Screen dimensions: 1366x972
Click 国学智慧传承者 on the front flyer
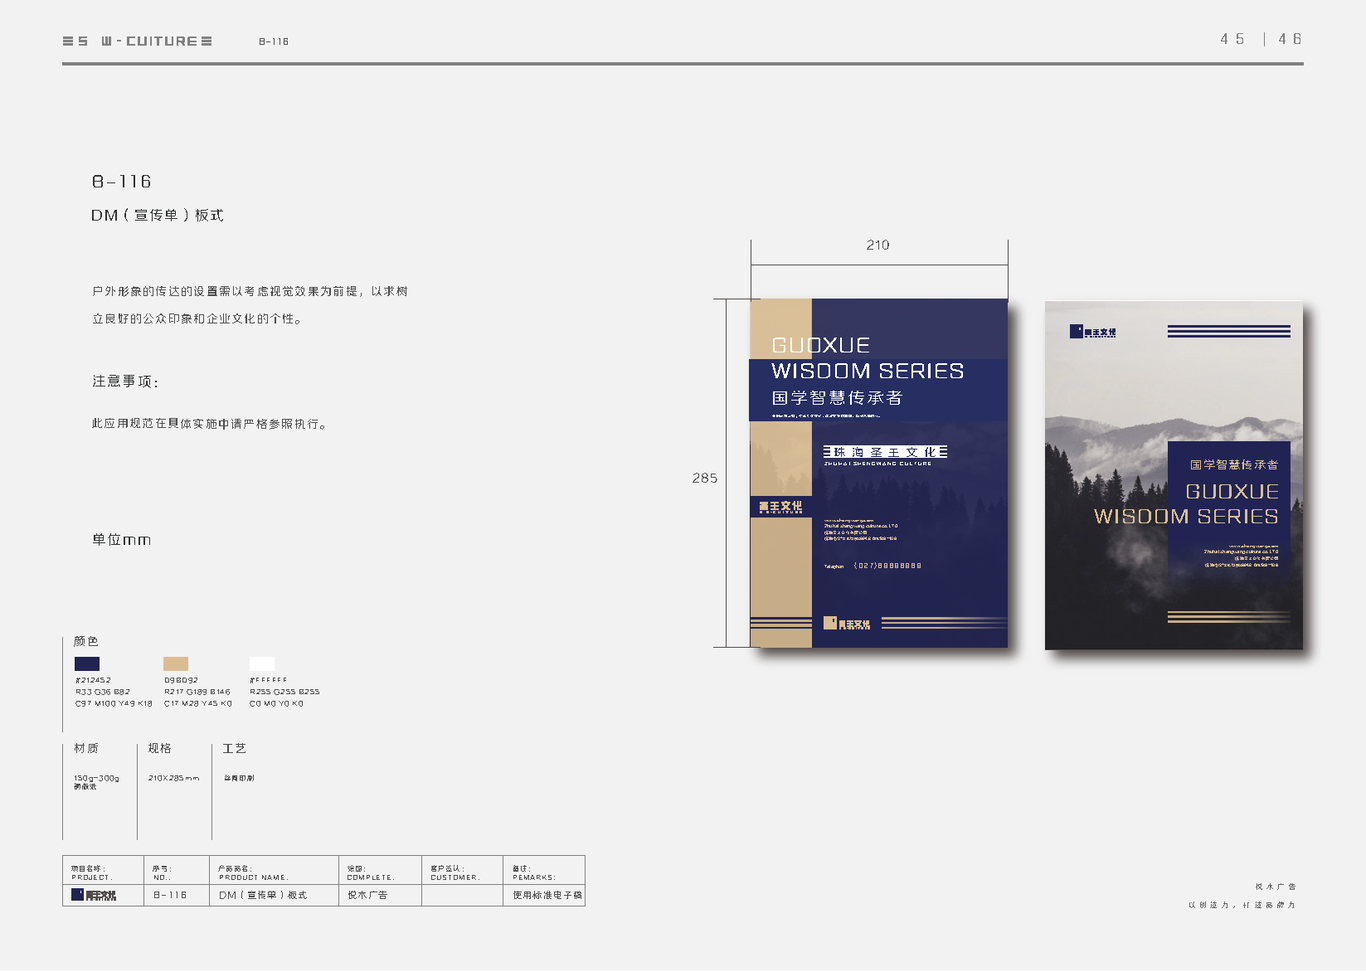pos(837,398)
